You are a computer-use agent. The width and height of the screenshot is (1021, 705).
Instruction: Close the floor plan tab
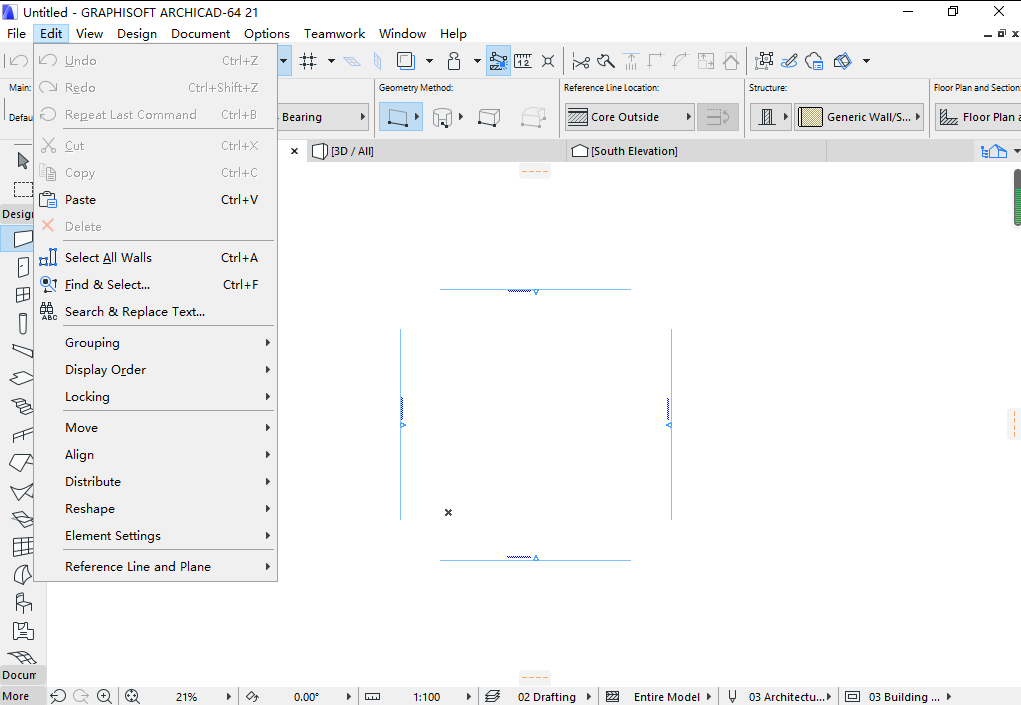pyautogui.click(x=294, y=151)
